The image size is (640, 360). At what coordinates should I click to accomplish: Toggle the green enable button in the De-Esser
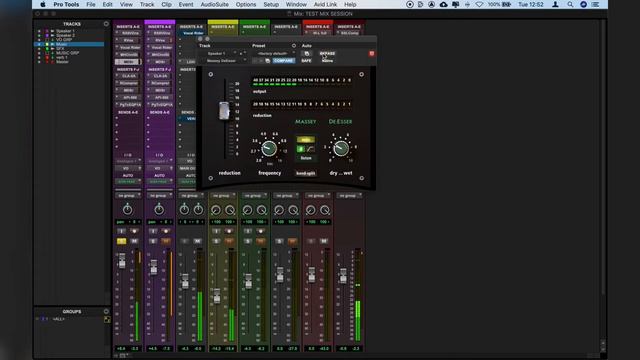[301, 149]
